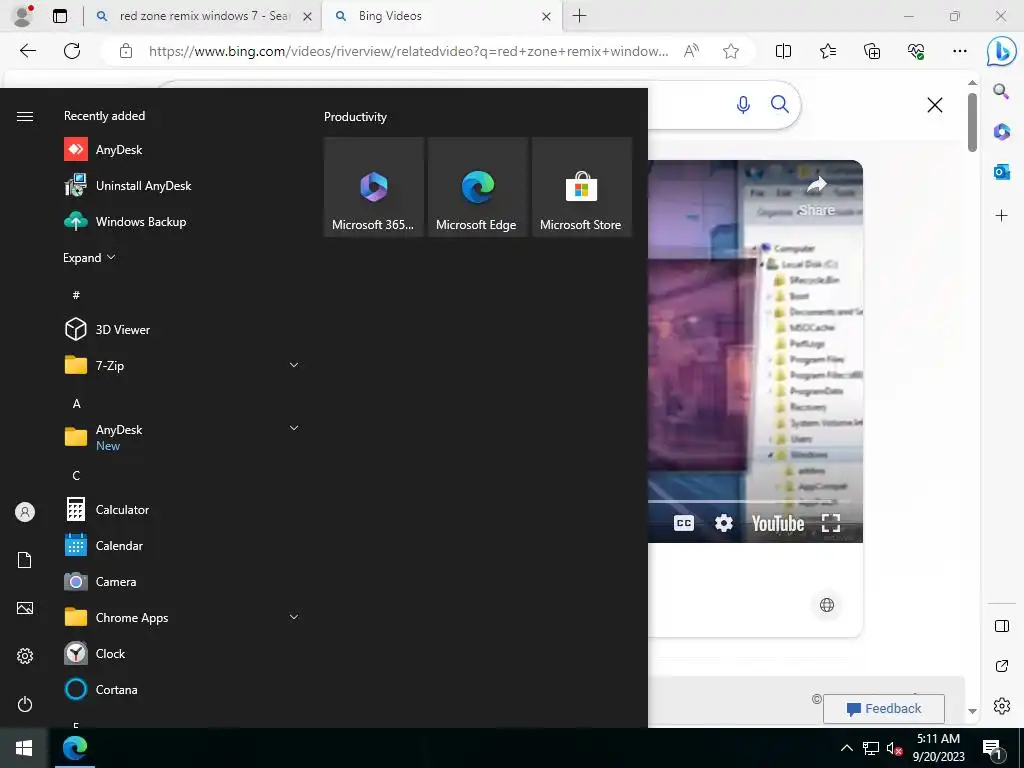Open Clock app
1024x768 pixels.
click(95, 653)
